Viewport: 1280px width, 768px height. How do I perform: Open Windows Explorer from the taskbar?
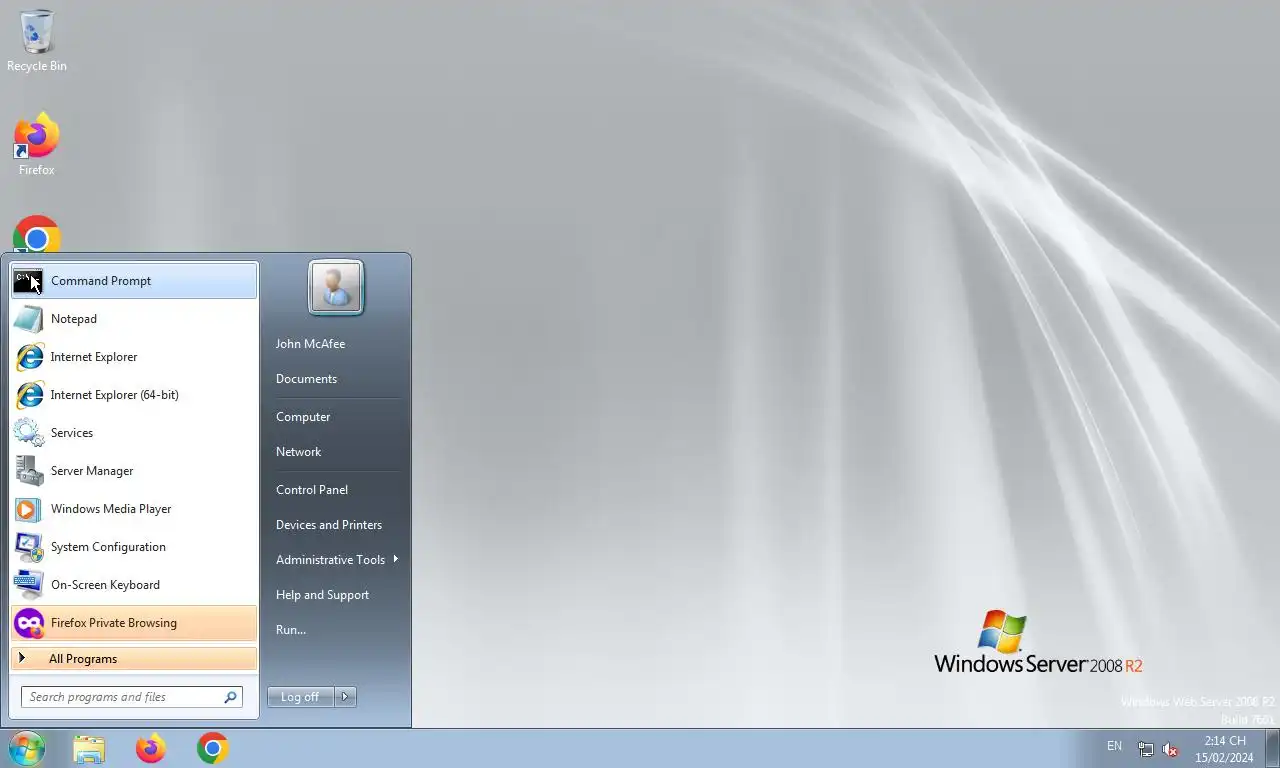coord(88,748)
